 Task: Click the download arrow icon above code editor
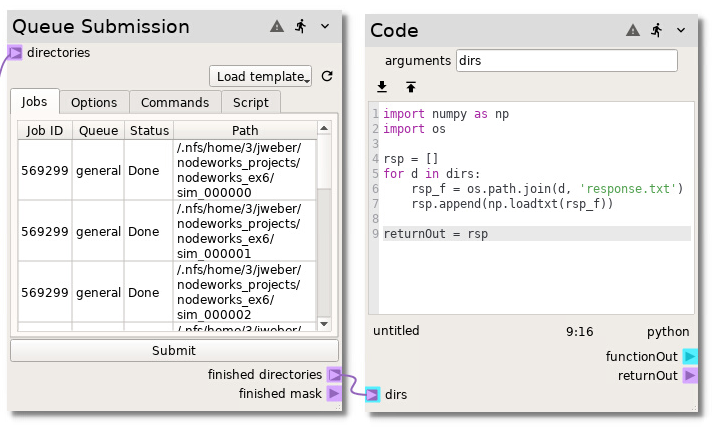click(382, 88)
